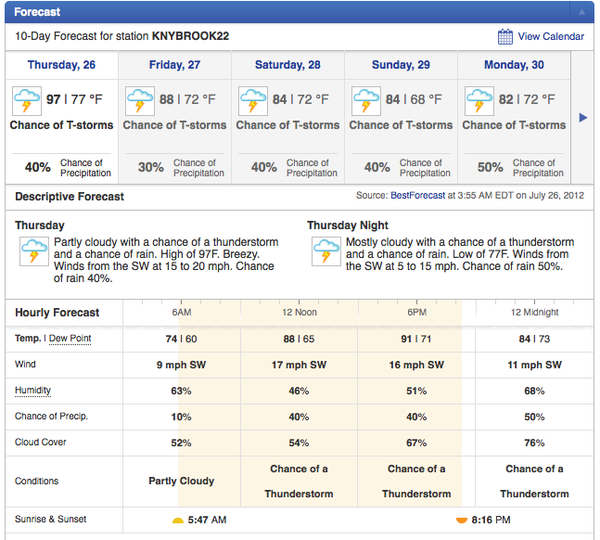Viewport: 600px width, 540px height.
Task: Click the Wind row label
Action: (x=25, y=364)
